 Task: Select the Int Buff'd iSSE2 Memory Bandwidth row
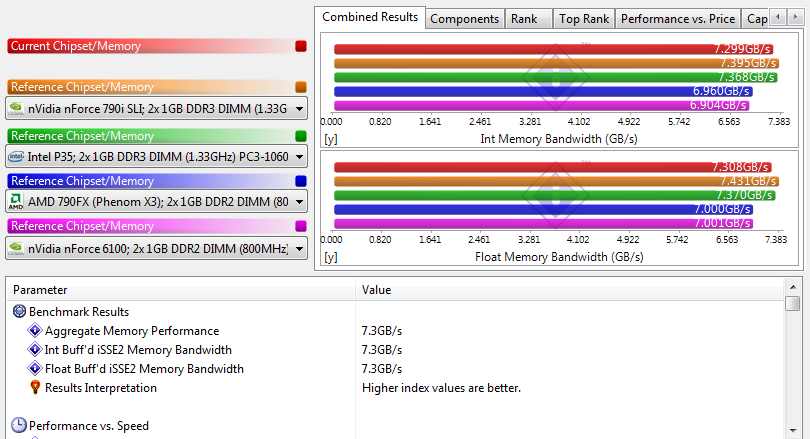coord(395,350)
